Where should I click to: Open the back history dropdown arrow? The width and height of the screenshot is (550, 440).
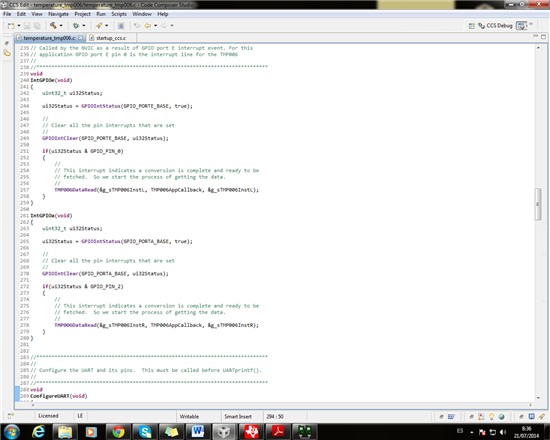click(155, 26)
